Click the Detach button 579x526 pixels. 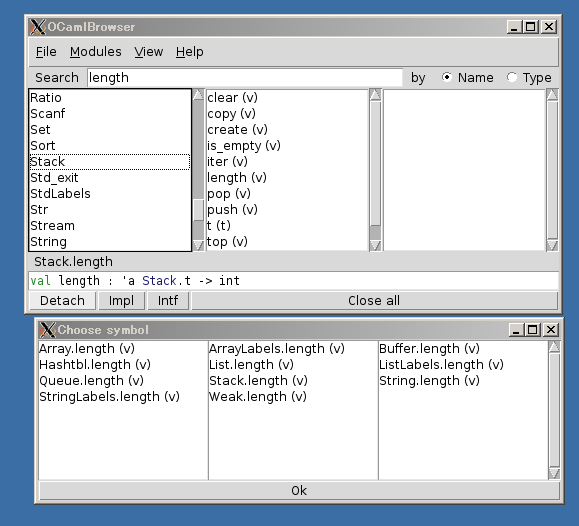(62, 301)
